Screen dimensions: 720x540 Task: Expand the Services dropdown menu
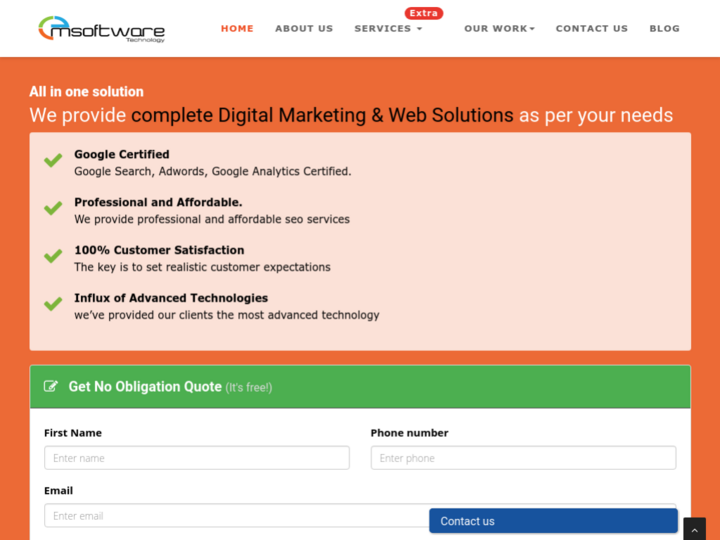click(388, 29)
